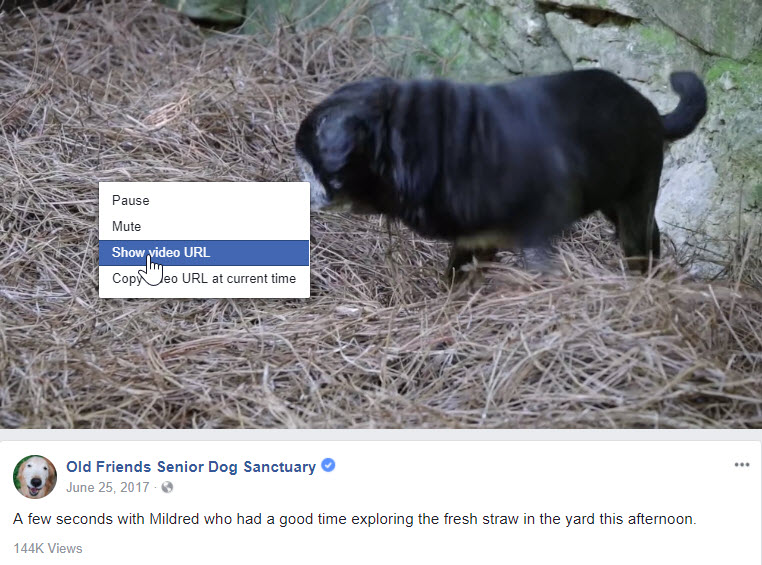The height and width of the screenshot is (565, 762).
Task: Open the June 25, 2017 timestamp link
Action: tap(107, 487)
